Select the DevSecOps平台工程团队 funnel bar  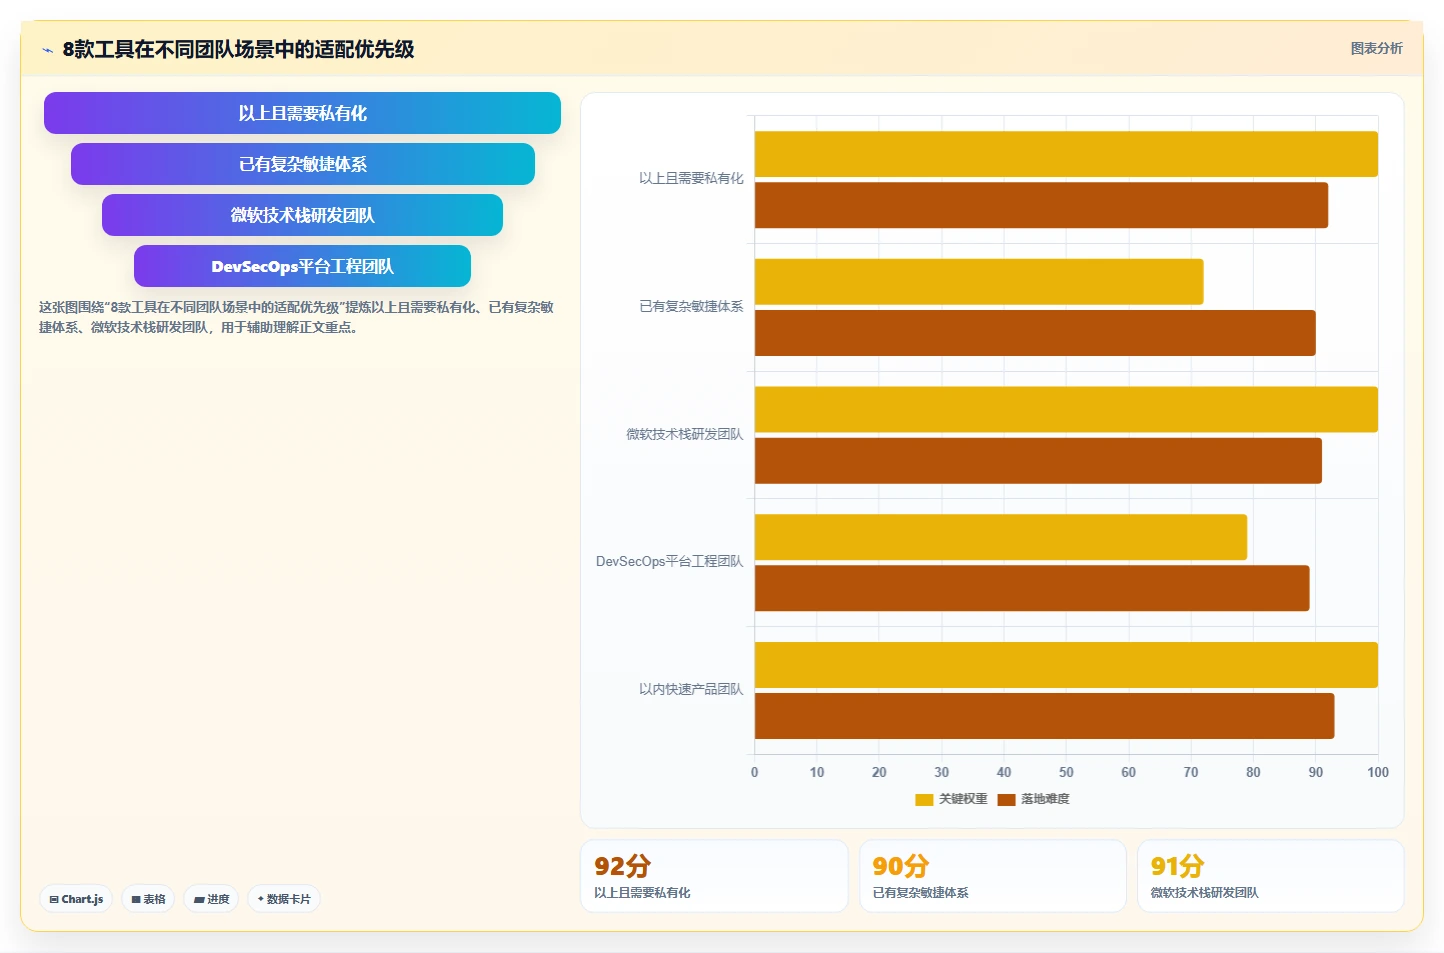click(x=302, y=266)
